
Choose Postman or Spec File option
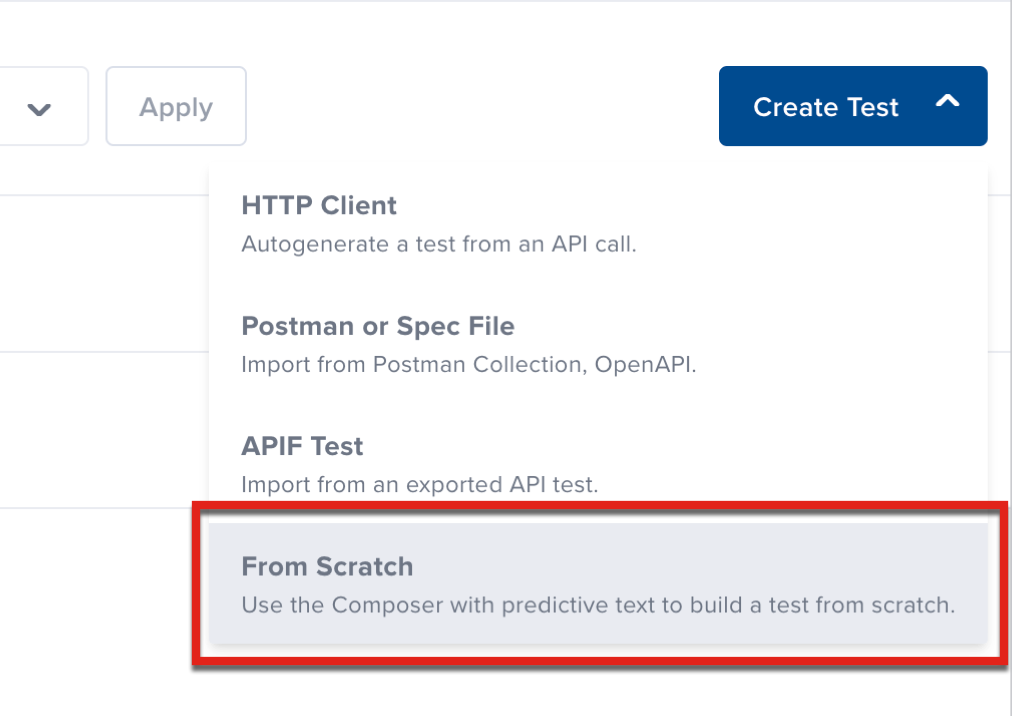pyautogui.click(x=377, y=326)
